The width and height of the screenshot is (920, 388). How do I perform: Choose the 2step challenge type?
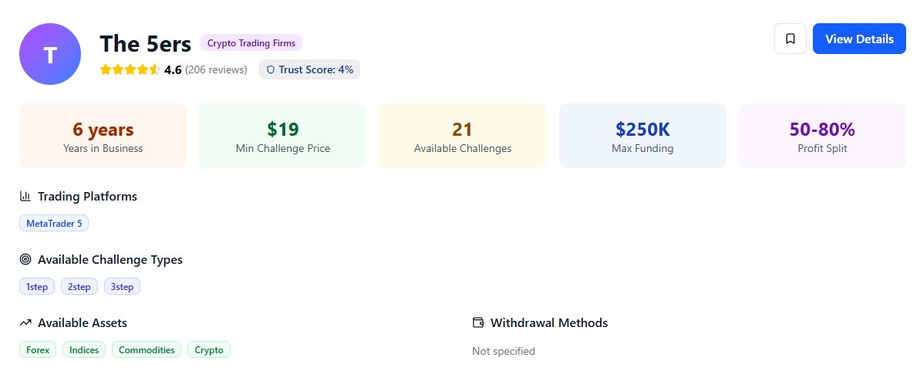(x=79, y=286)
